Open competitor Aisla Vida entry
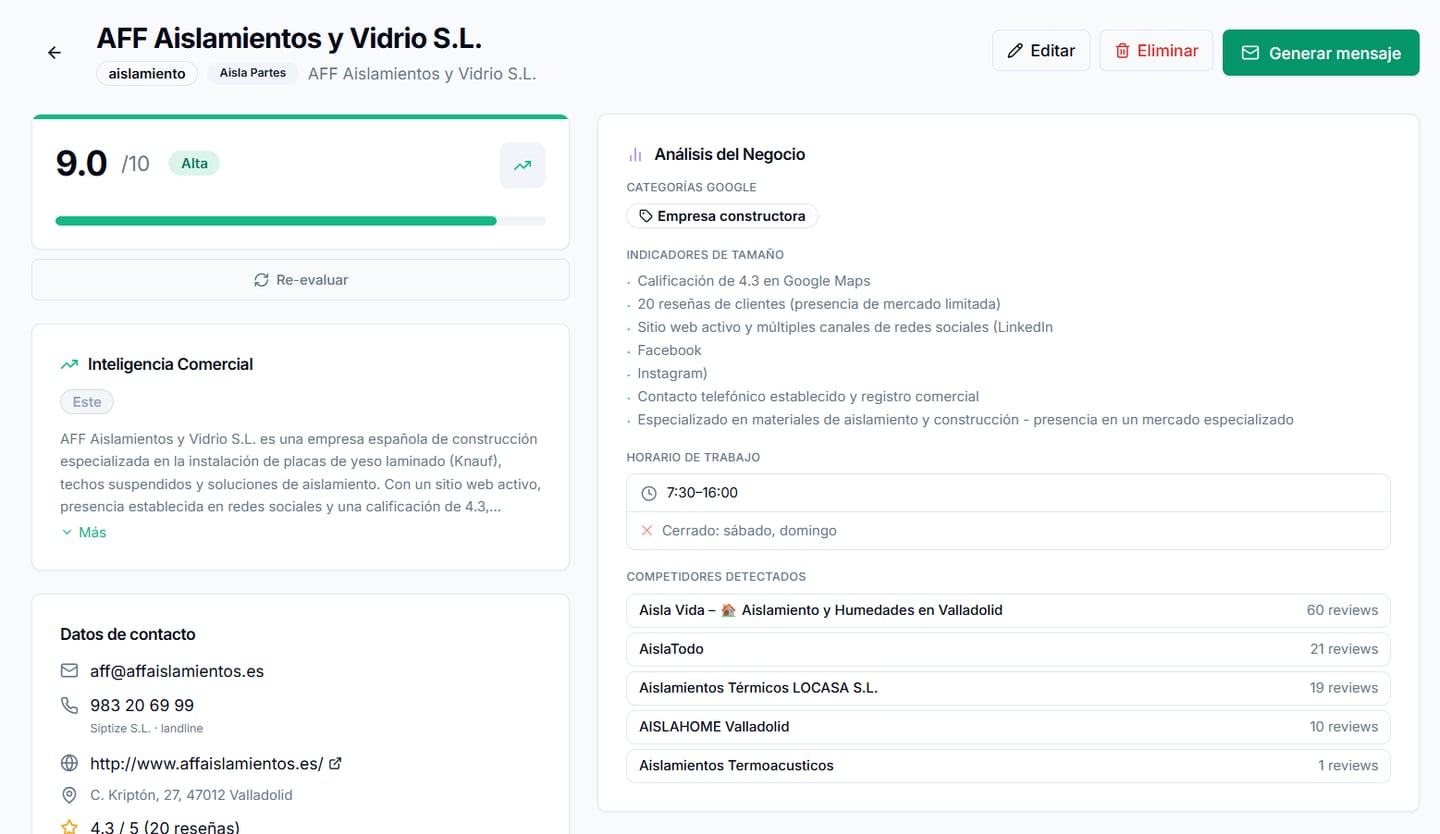Viewport: 1440px width, 834px height. click(1008, 610)
